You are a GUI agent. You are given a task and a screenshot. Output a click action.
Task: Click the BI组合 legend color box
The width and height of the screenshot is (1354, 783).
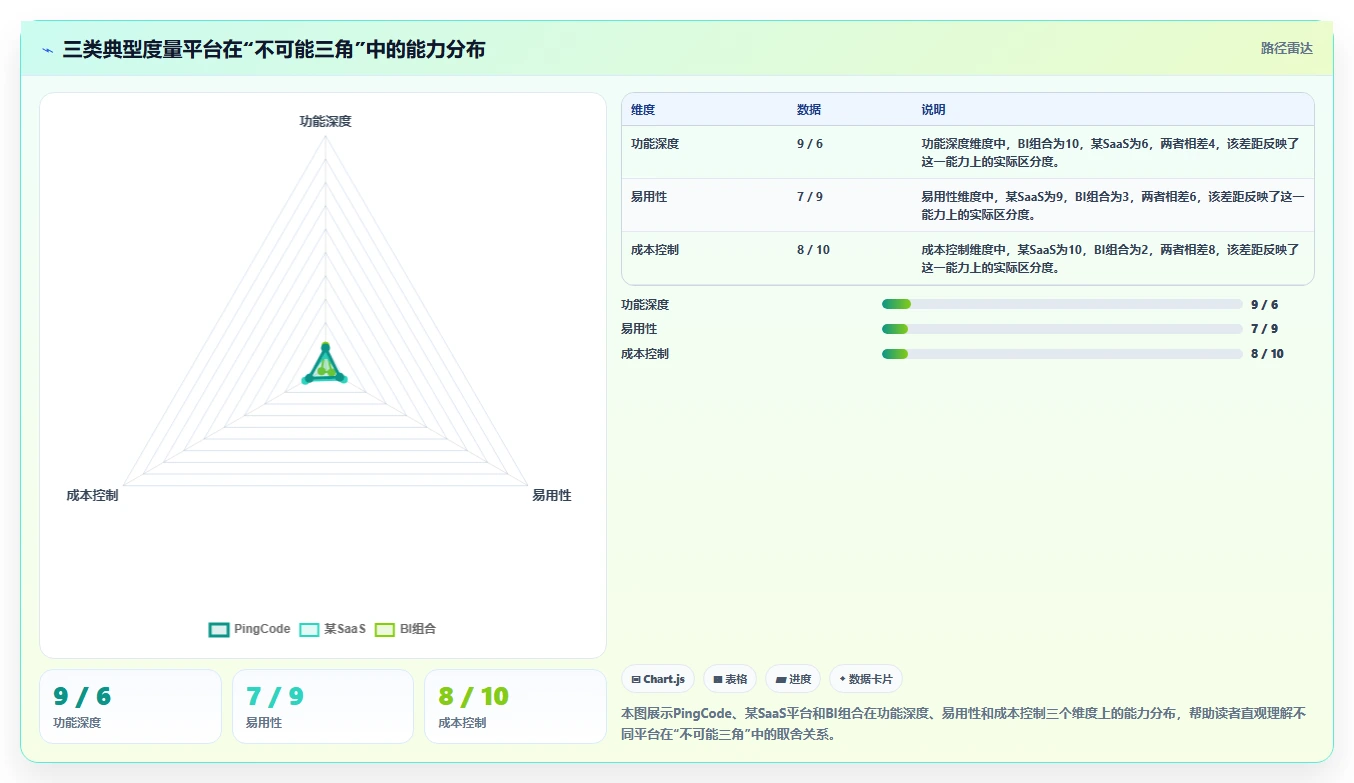click(385, 629)
